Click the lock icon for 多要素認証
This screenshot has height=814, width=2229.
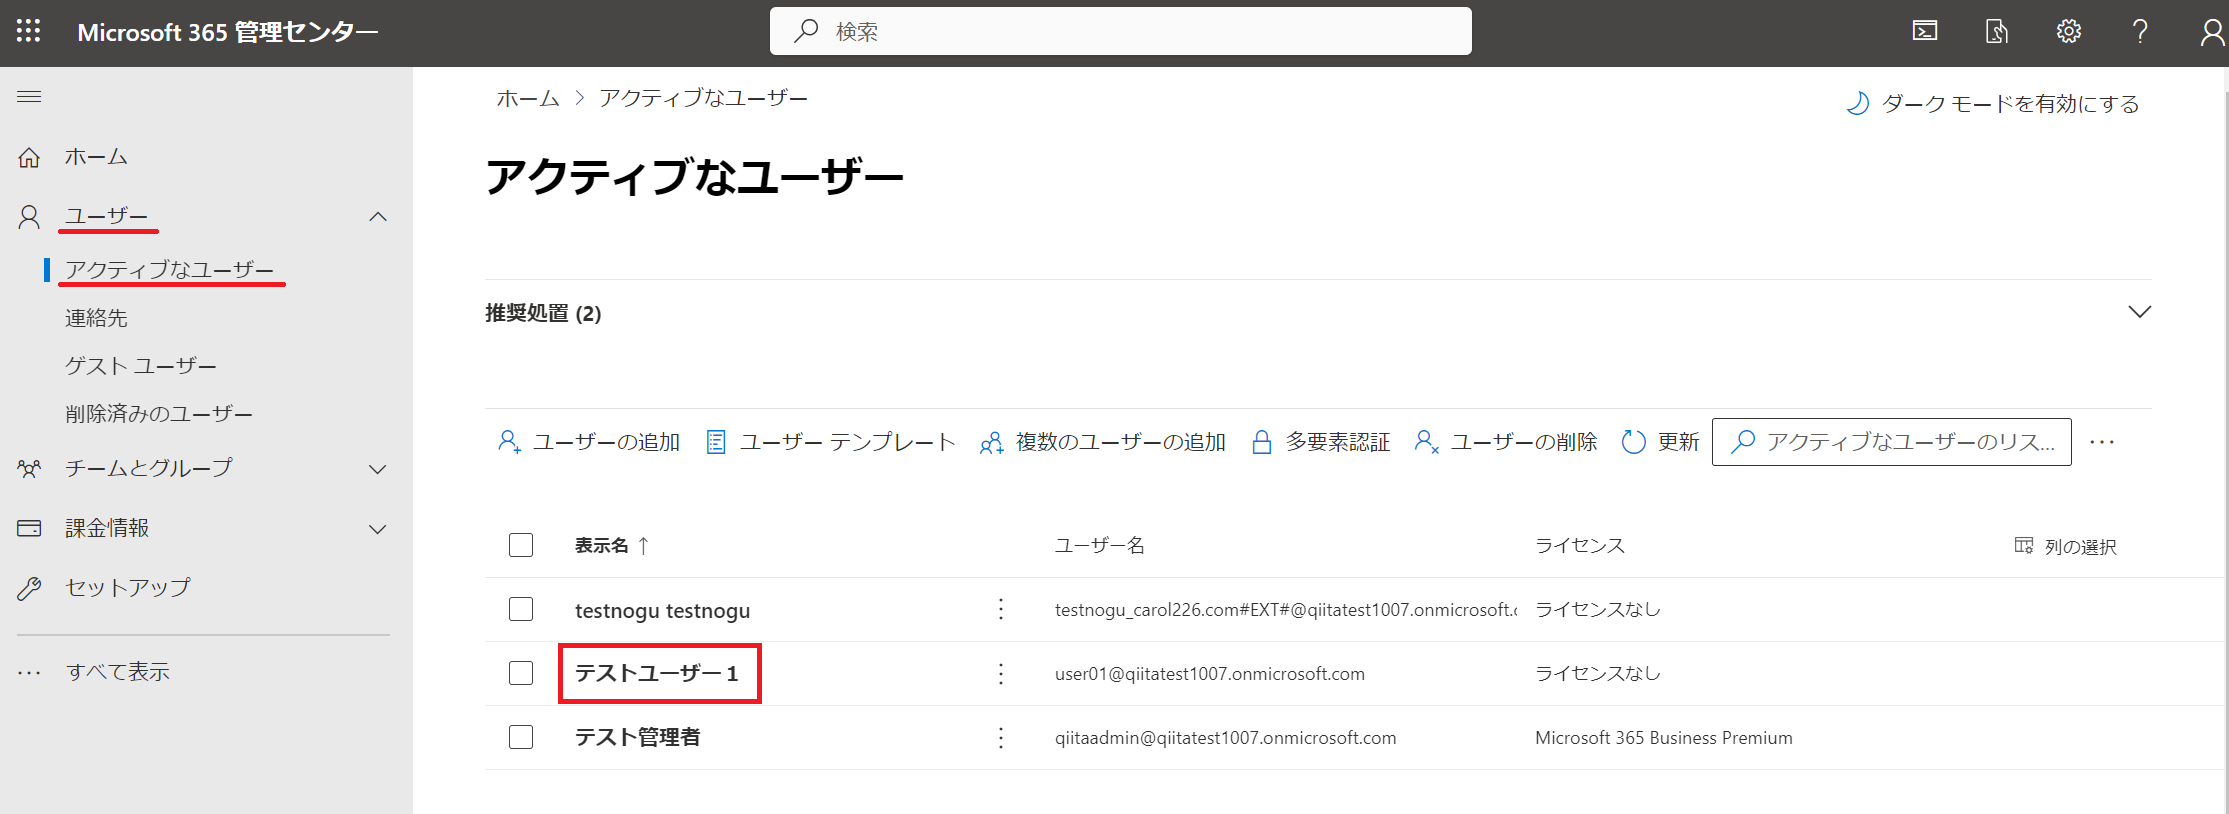(1262, 442)
